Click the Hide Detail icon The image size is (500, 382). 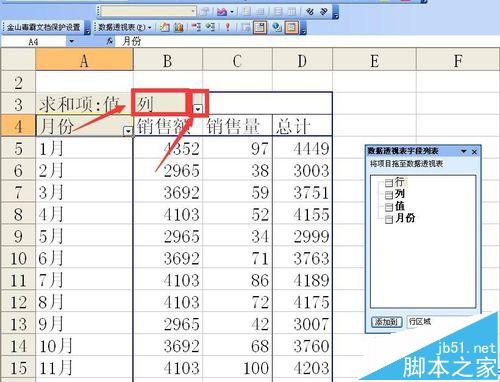[196, 27]
